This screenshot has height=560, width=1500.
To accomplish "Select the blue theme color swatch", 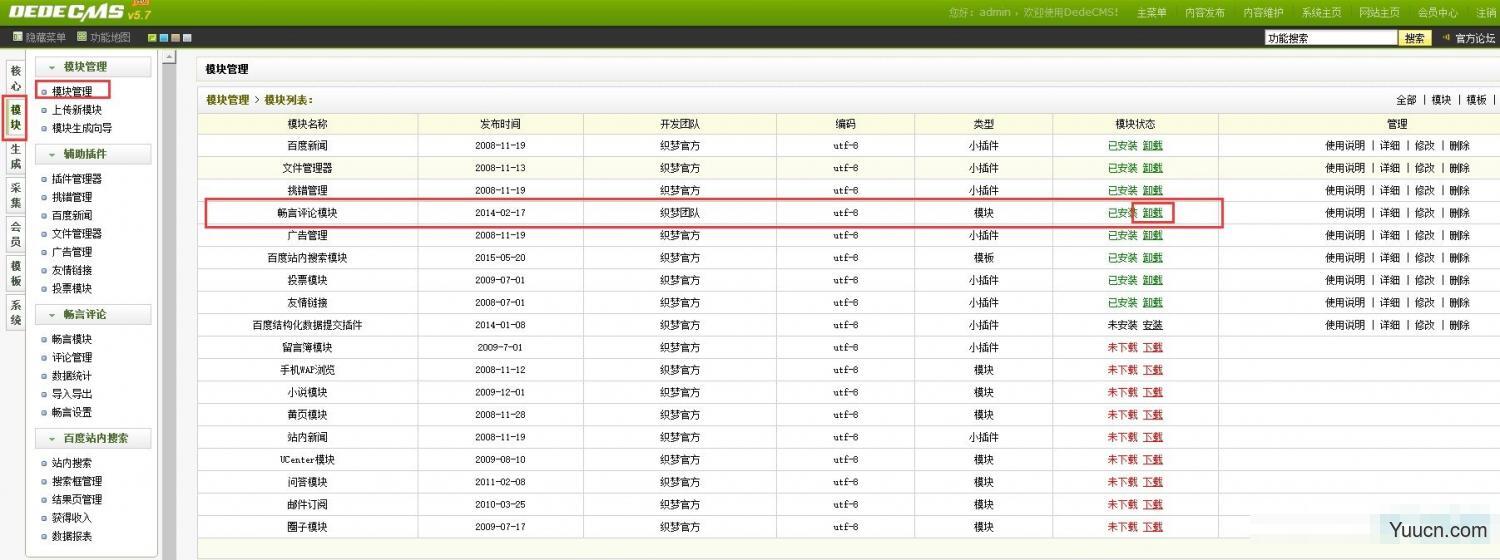I will tap(164, 38).
